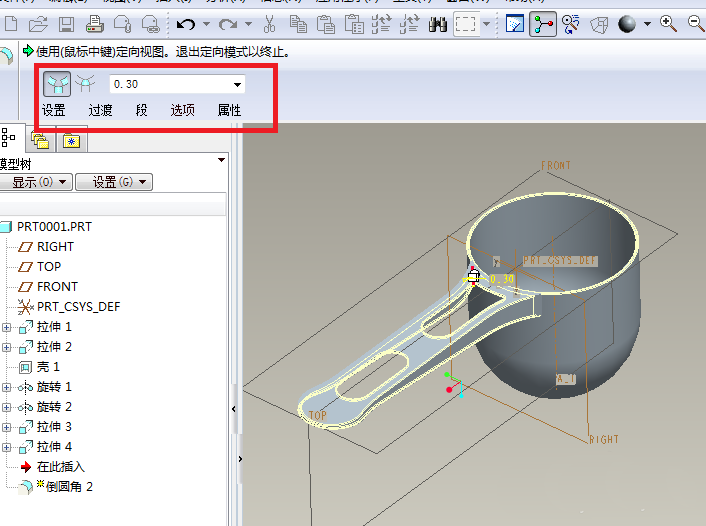Open the 选项 dashboard tab
The height and width of the screenshot is (526, 706).
pyautogui.click(x=182, y=110)
